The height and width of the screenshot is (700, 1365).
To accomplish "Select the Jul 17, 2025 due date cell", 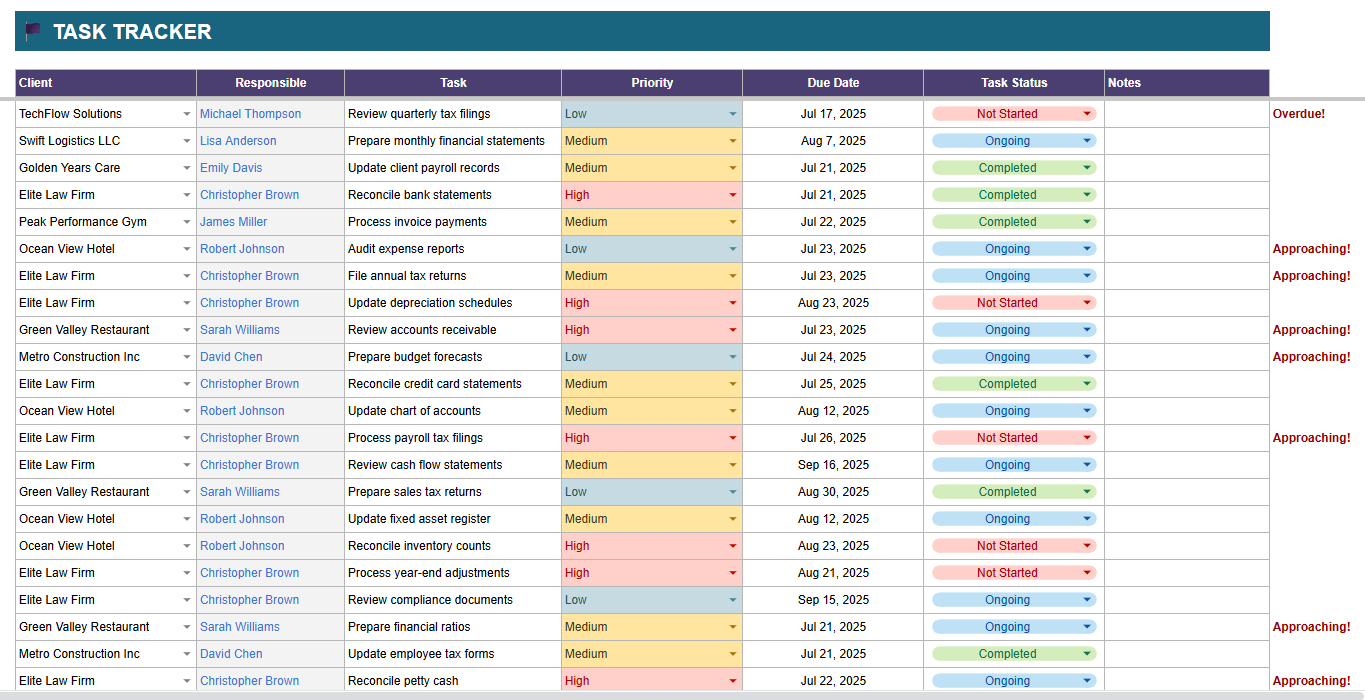I will [x=833, y=113].
